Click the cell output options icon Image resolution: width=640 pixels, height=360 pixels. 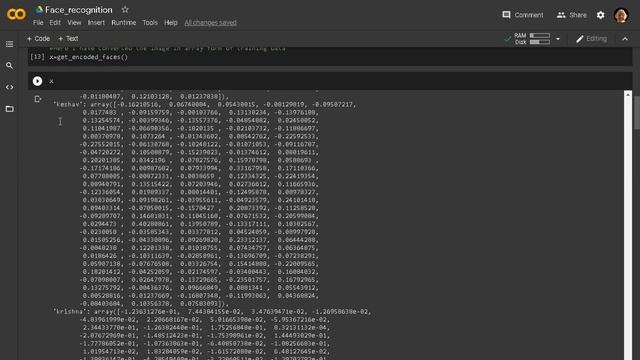coord(38,99)
